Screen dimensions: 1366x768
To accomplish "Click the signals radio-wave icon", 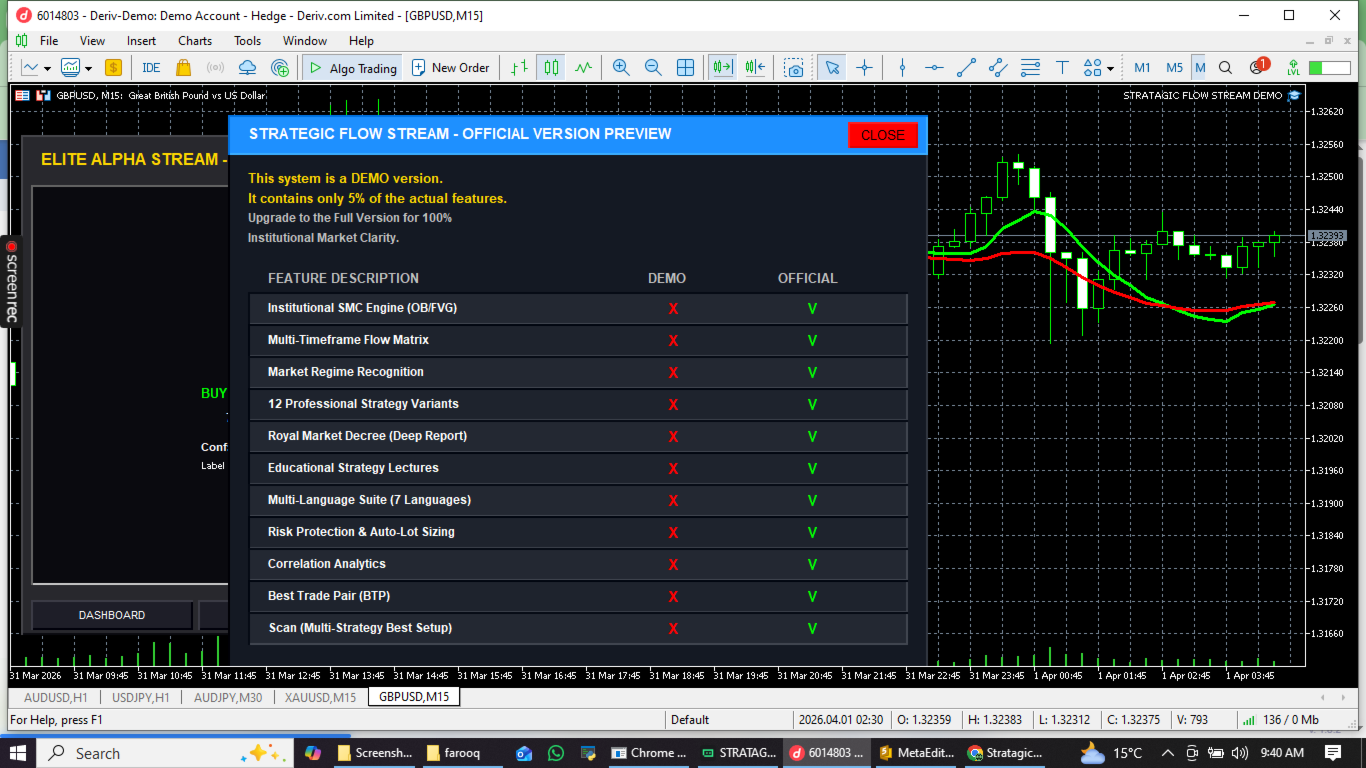I will click(215, 68).
